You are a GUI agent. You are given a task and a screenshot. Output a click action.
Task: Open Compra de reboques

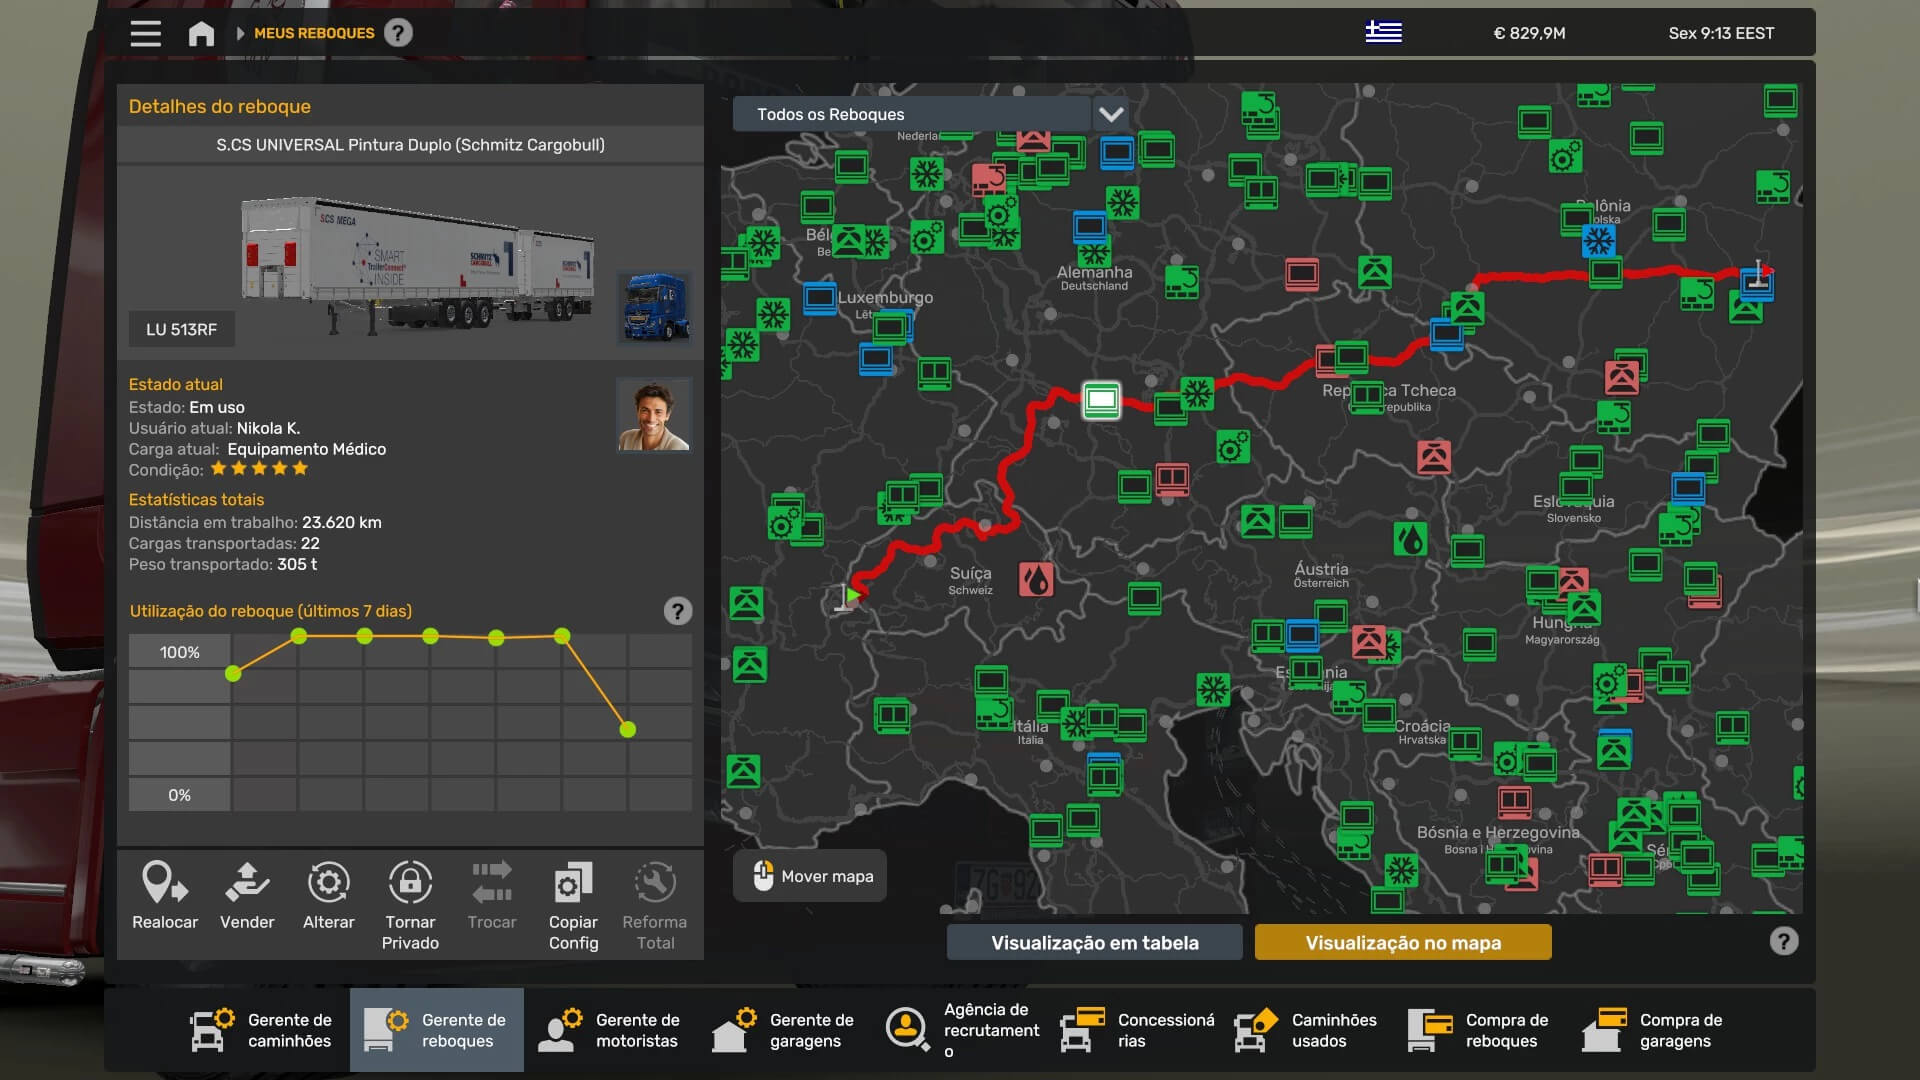[x=1480, y=1030]
